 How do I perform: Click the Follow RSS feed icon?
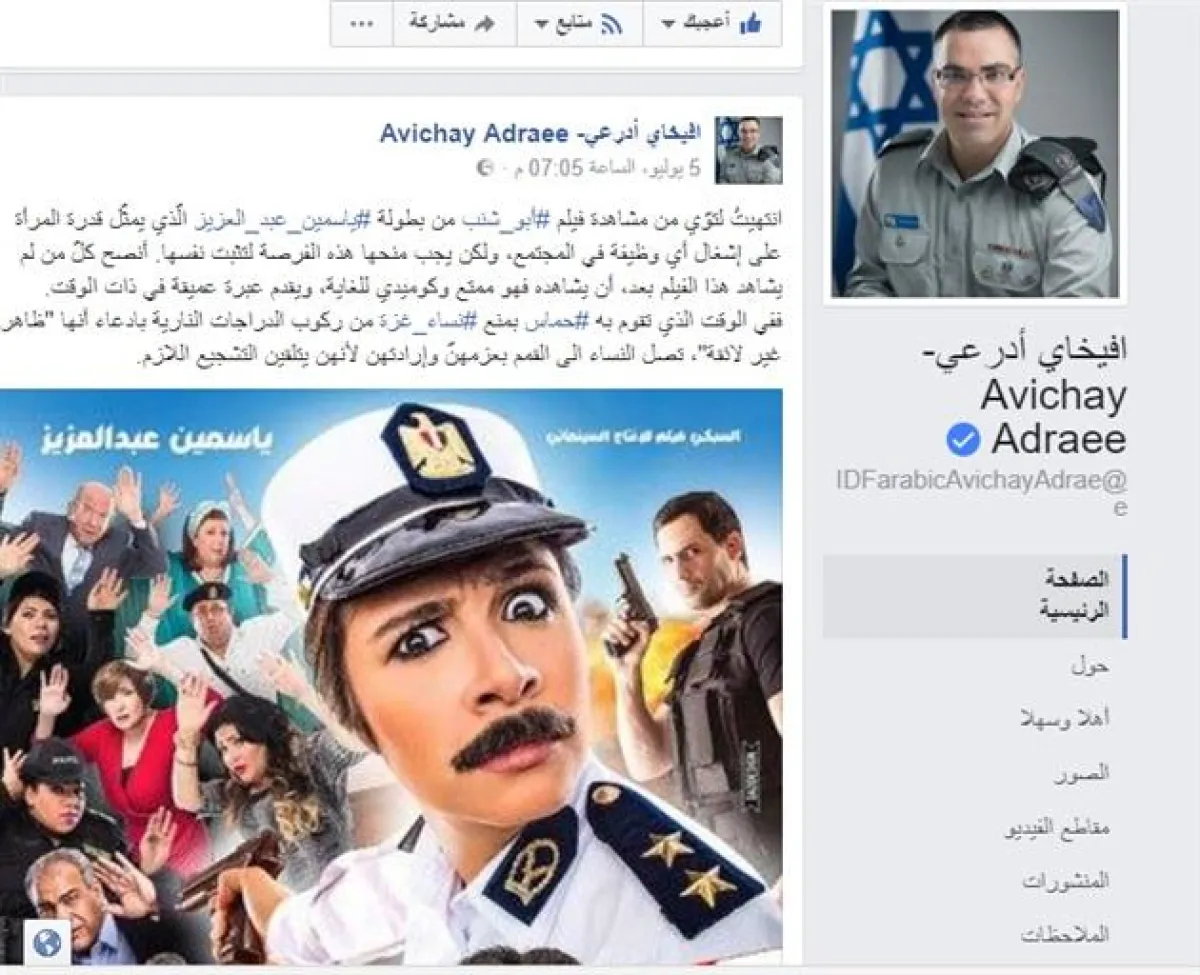[611, 25]
